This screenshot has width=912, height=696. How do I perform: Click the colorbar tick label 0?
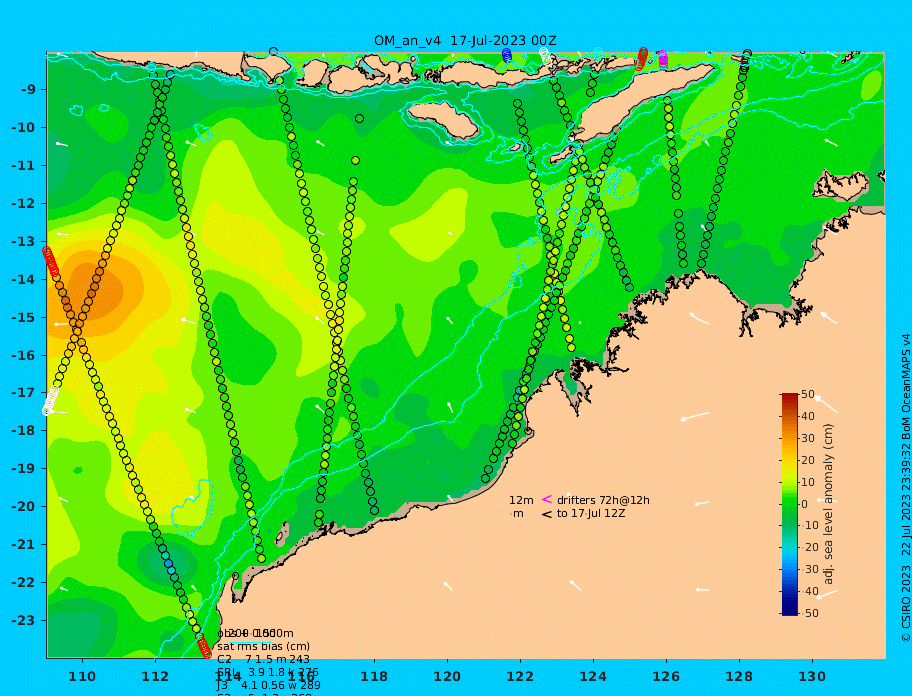[x=805, y=504]
